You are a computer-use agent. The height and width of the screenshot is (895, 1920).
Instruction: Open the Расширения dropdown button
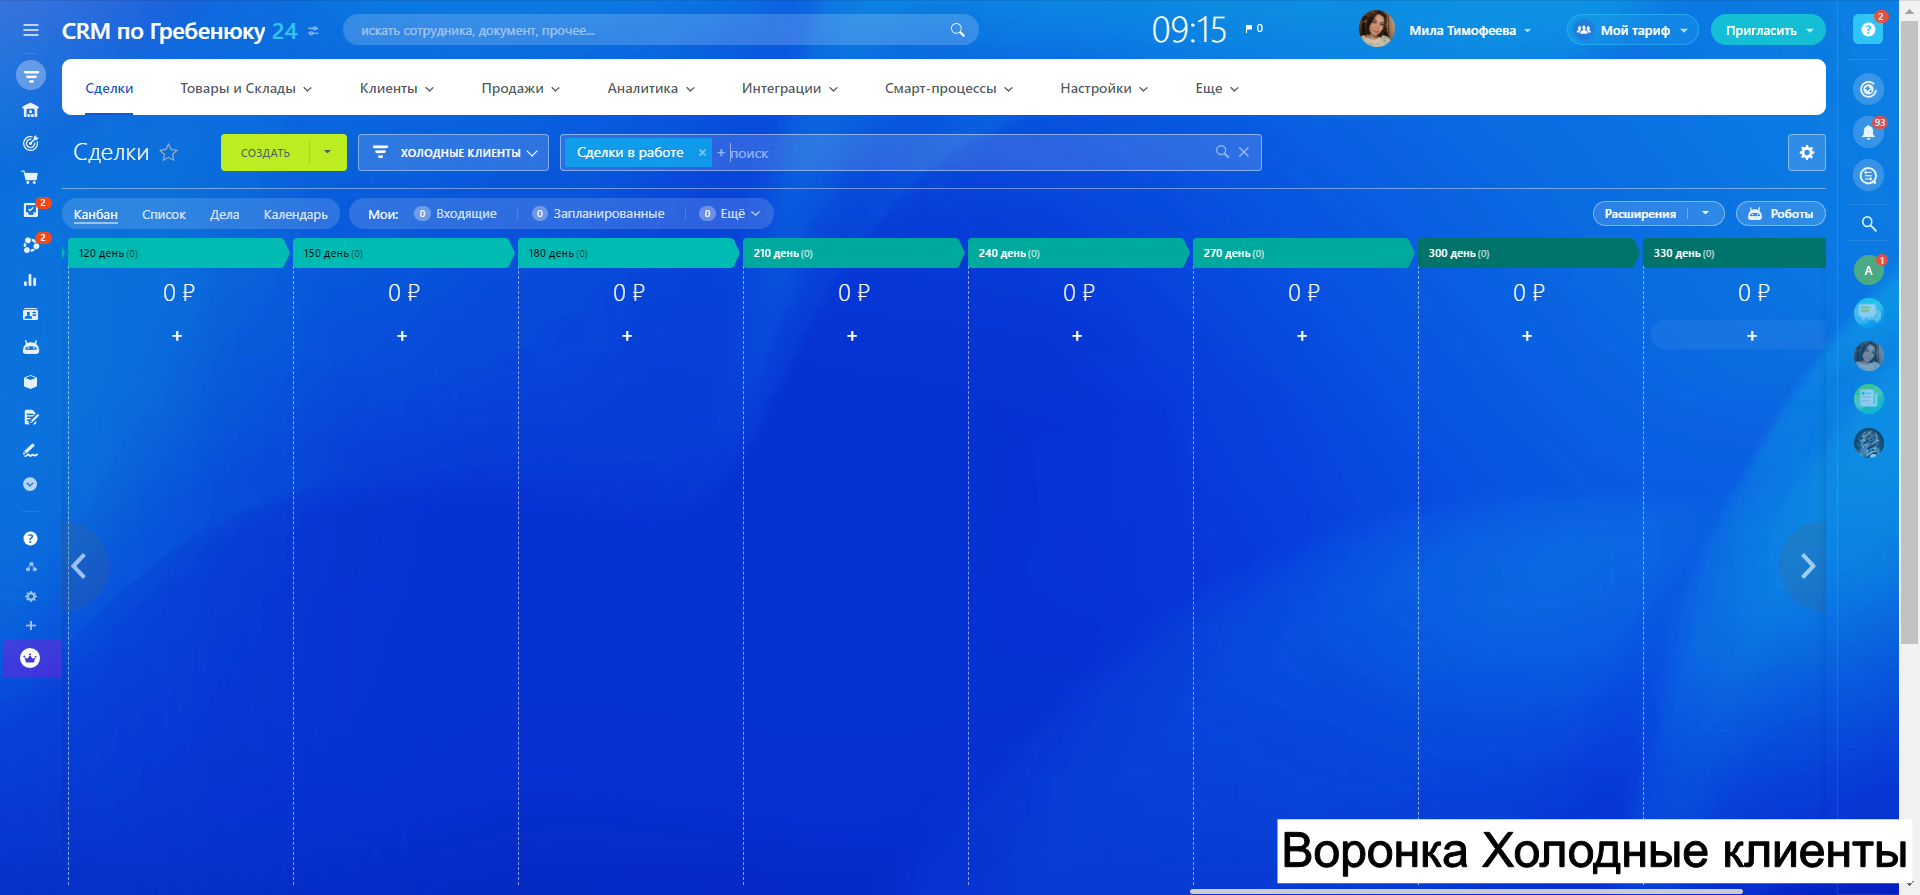tap(1658, 213)
